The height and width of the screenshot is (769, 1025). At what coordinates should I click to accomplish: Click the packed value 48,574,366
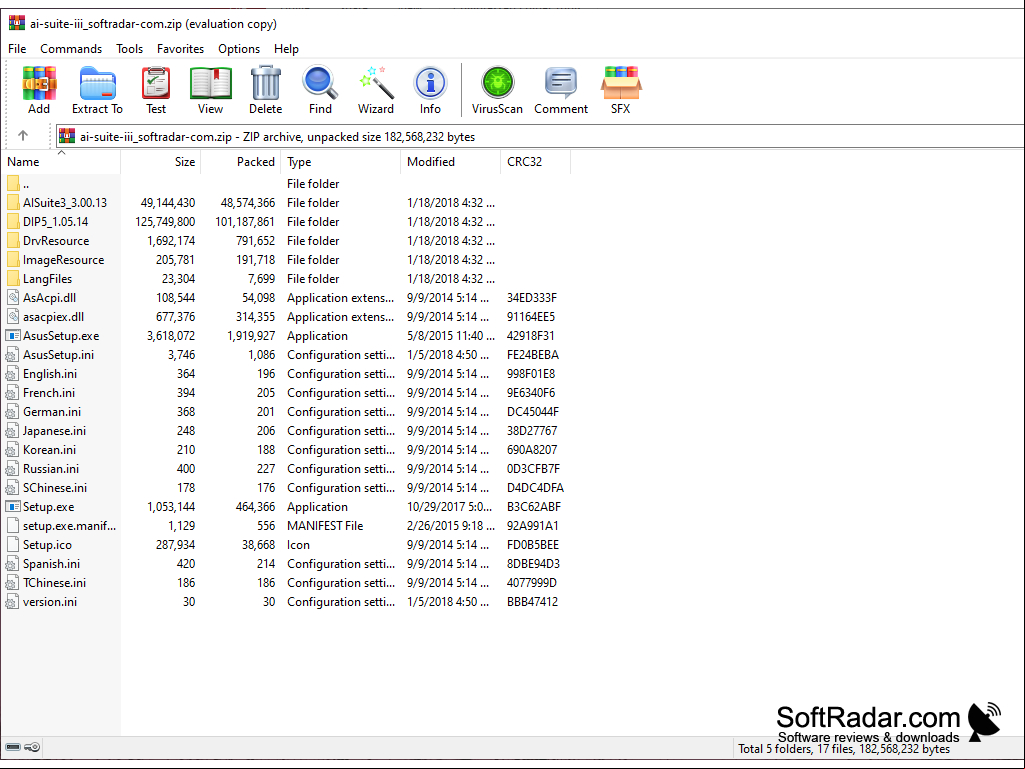[248, 203]
